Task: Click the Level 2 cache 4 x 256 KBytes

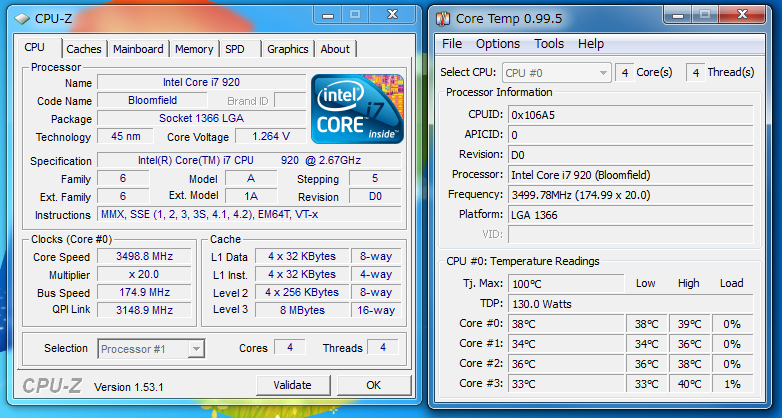Action: pos(302,292)
